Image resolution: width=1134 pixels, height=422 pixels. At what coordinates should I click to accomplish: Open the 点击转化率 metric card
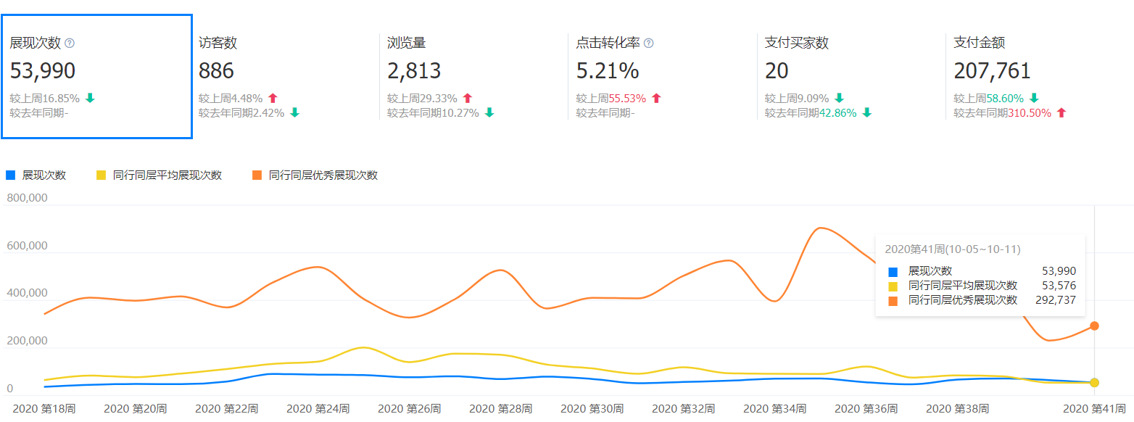pos(661,77)
